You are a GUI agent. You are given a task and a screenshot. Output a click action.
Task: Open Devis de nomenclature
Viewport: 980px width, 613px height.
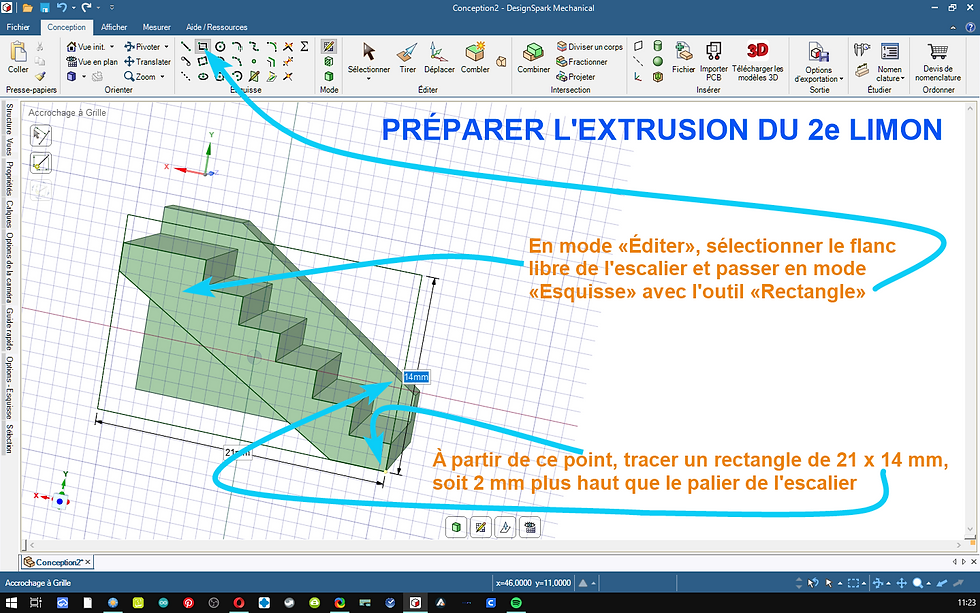[x=938, y=61]
